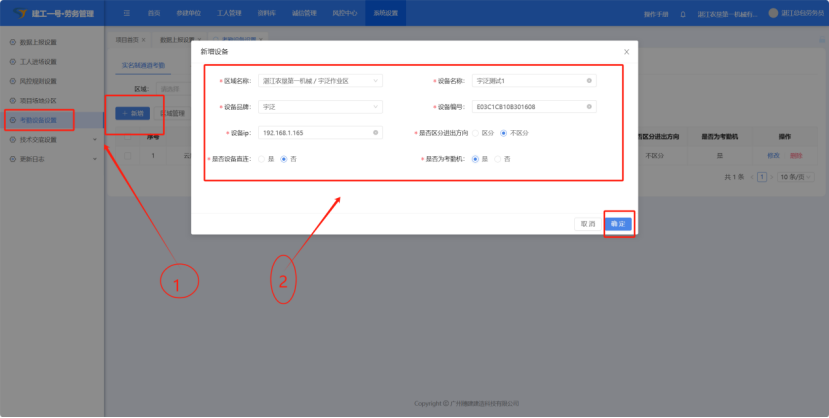829x418 pixels.
Task: Clear the 设备ip field using its clear icon
Action: pyautogui.click(x=375, y=132)
